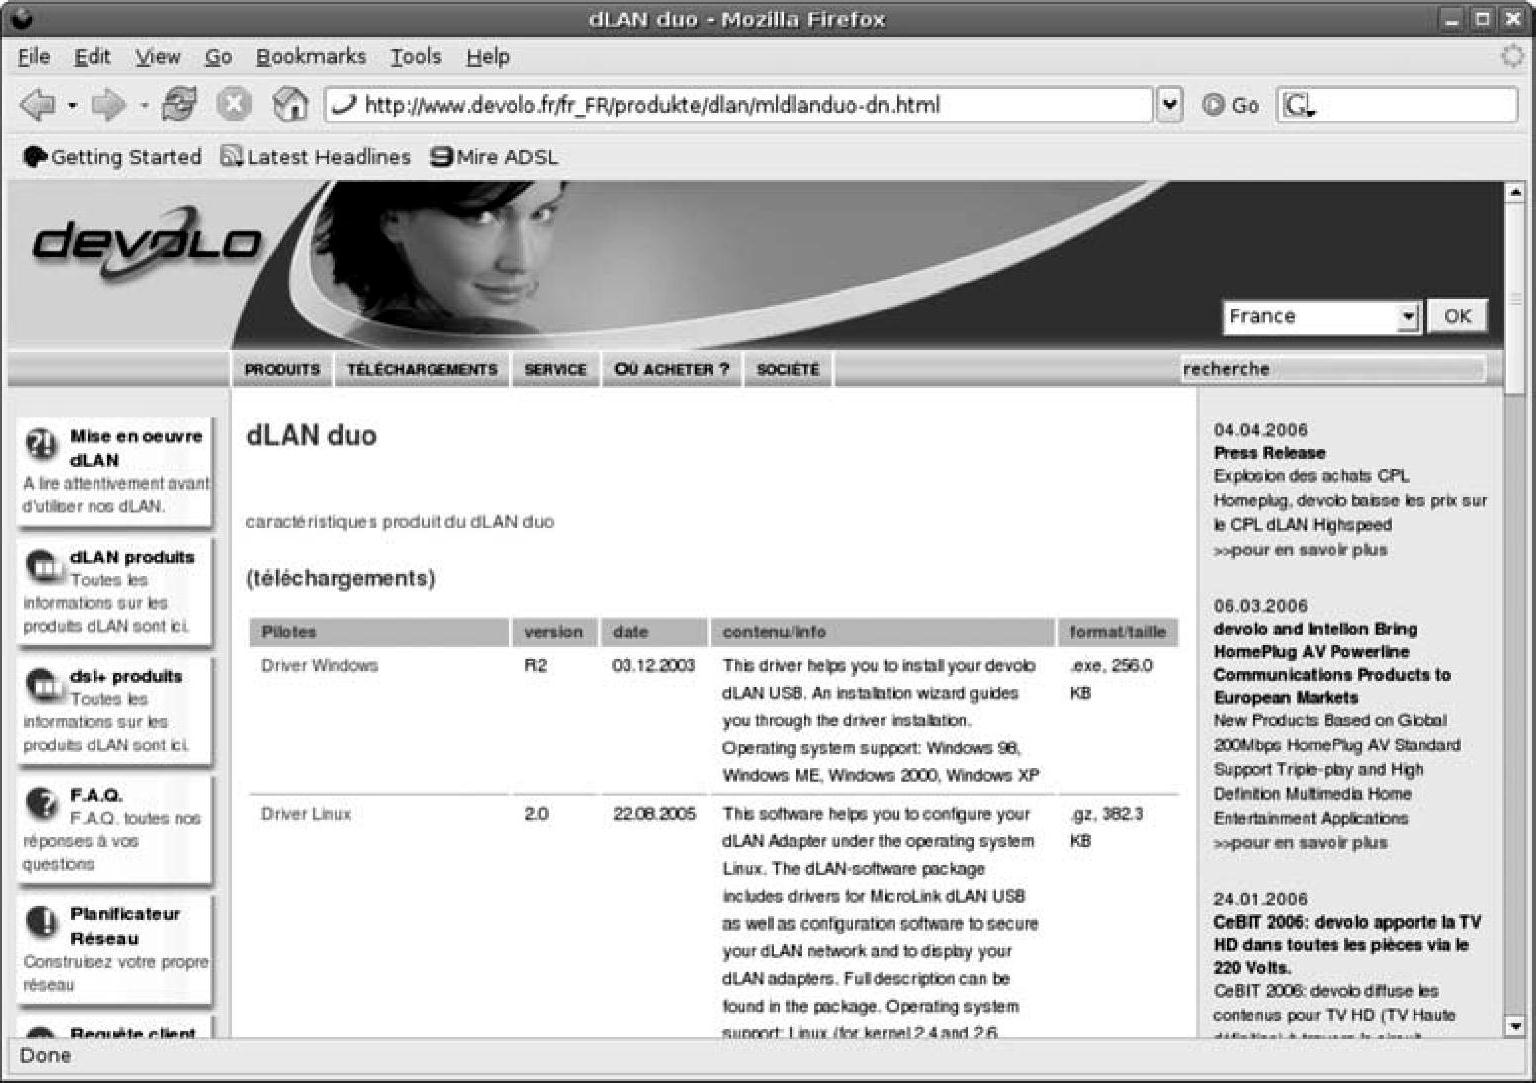
Task: Open the Getting Started bookmark
Action: 112,157
